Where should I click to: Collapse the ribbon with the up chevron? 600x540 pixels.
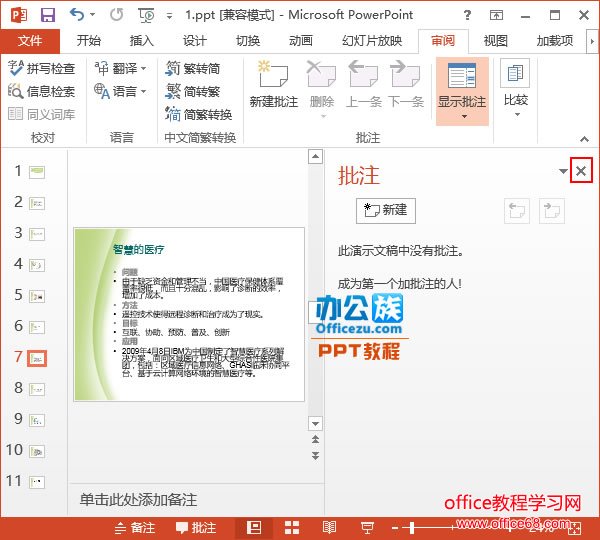click(584, 139)
